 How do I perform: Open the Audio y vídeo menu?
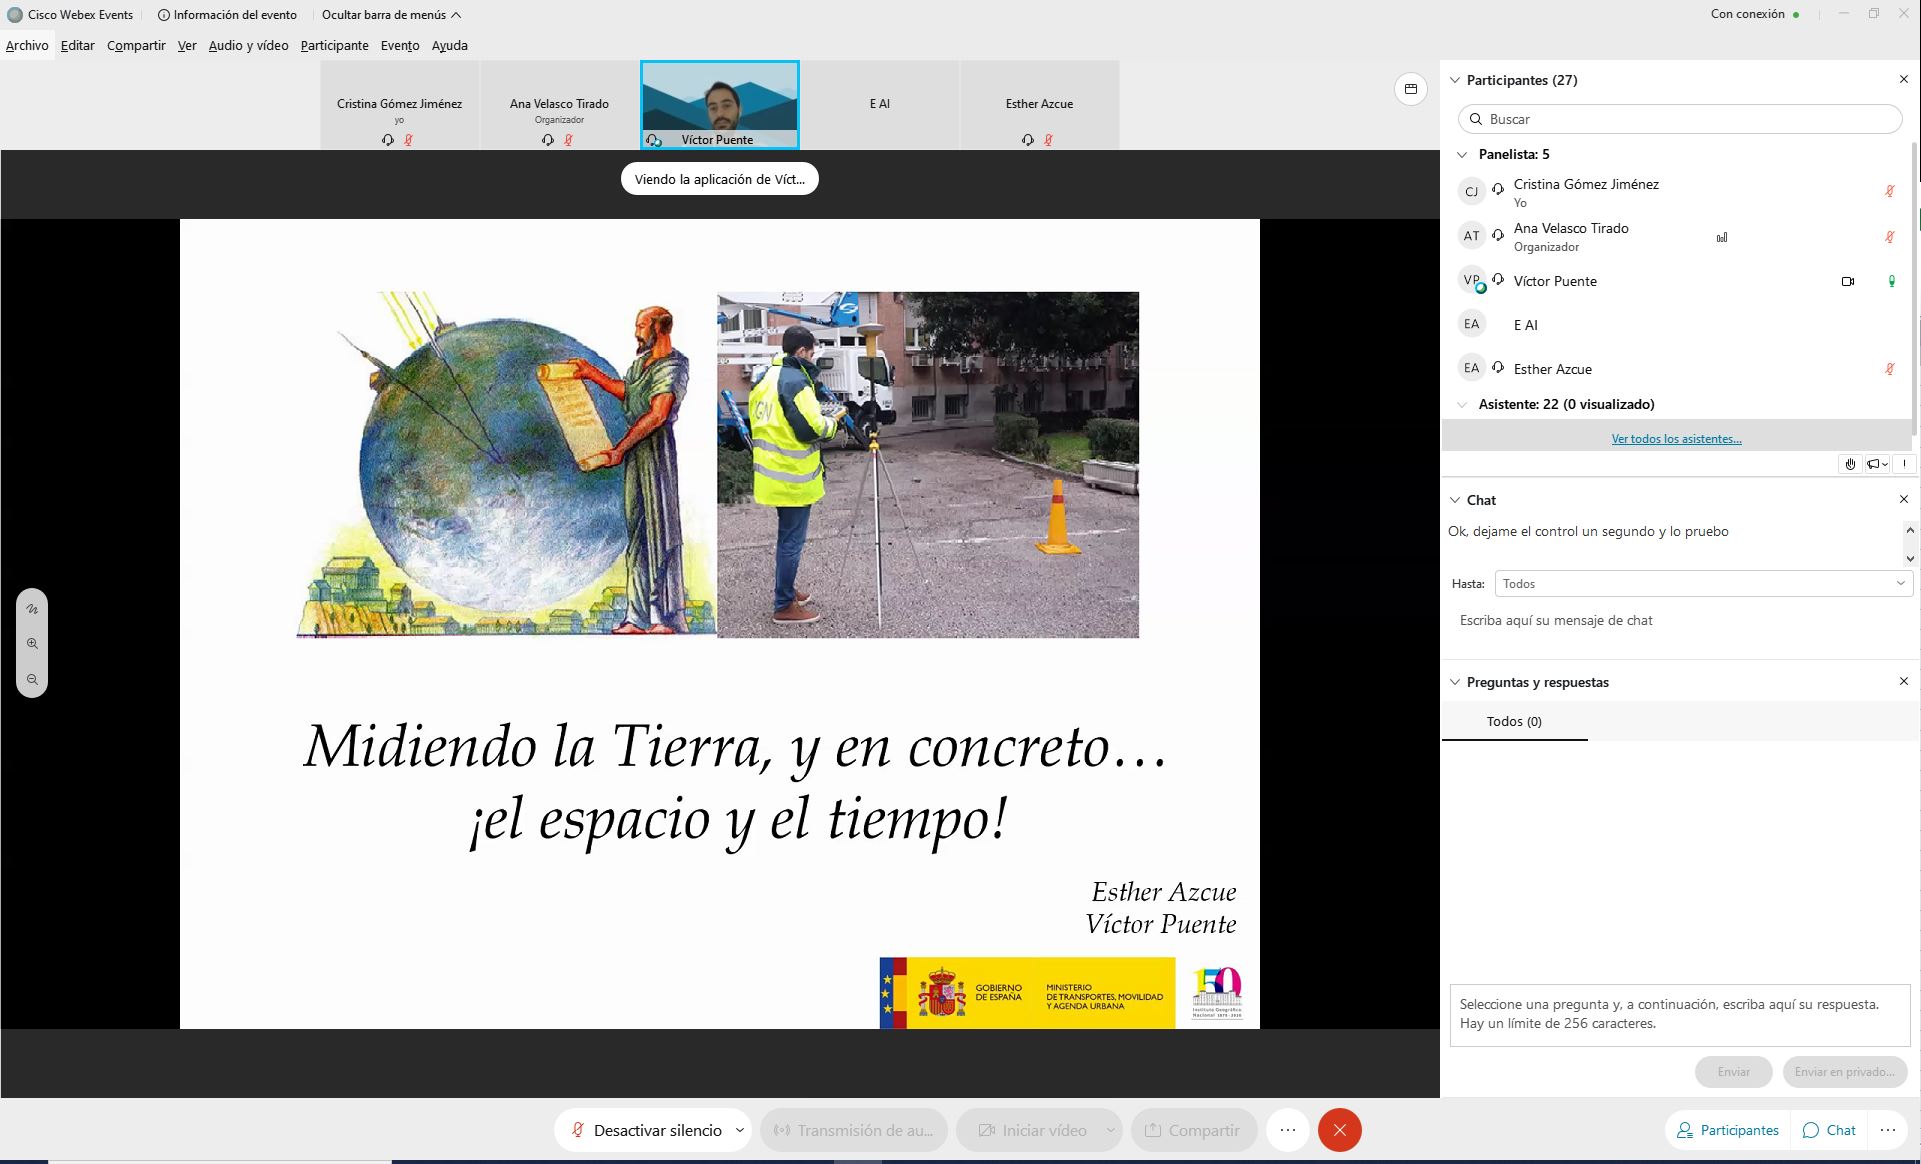point(248,45)
